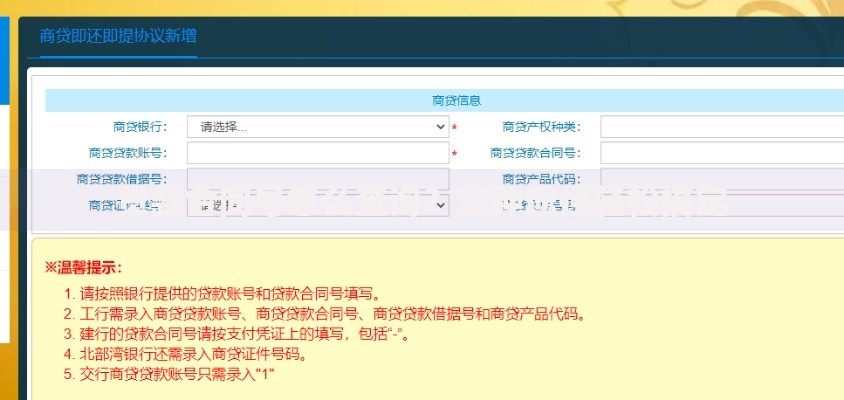The height and width of the screenshot is (400, 844).
Task: Focus the 商贷贷款账号 input box
Action: [317, 153]
